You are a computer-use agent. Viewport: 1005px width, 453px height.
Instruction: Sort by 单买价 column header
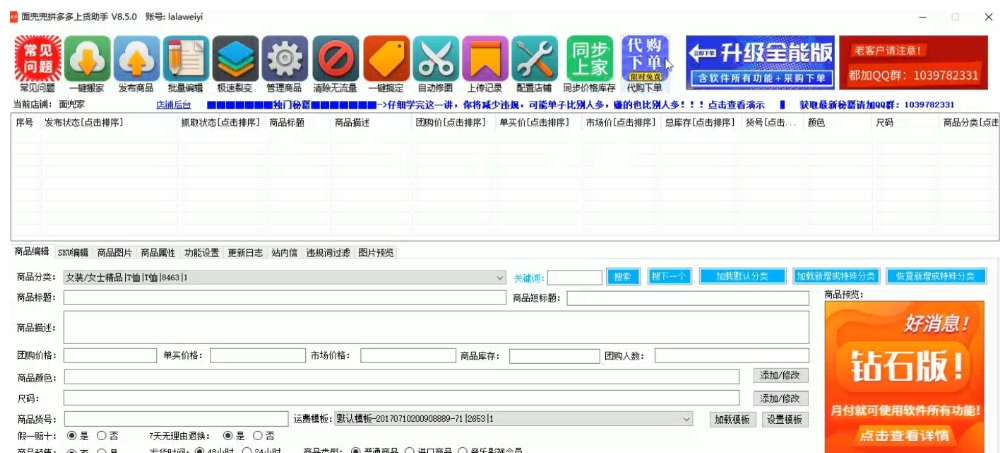click(537, 122)
